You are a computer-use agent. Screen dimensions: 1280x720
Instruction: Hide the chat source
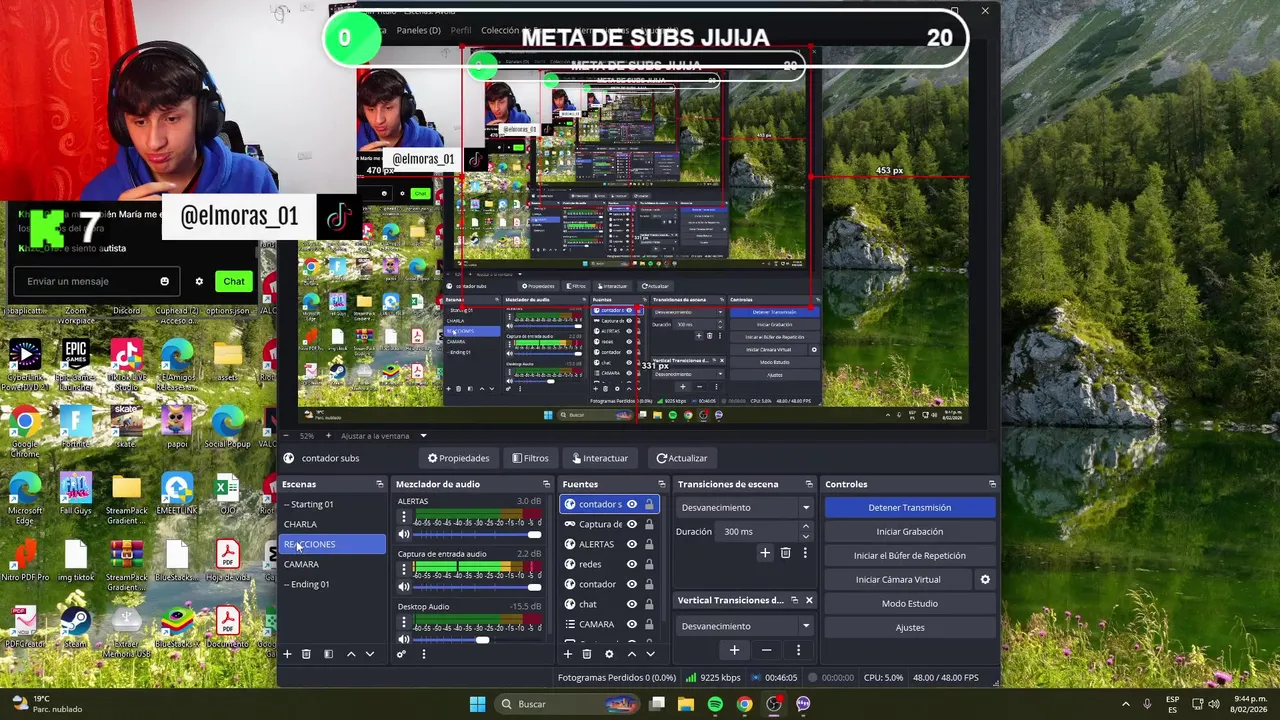point(632,604)
